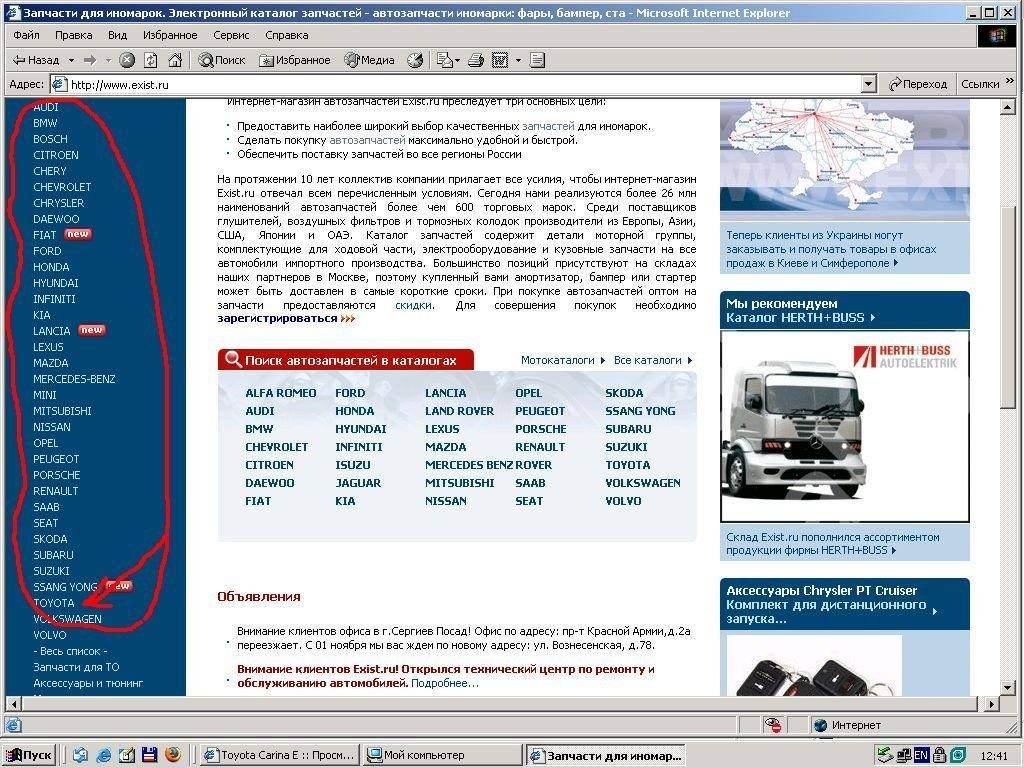The height and width of the screenshot is (768, 1024).
Task: Click the Stop loading icon in toolbar
Action: [x=127, y=60]
